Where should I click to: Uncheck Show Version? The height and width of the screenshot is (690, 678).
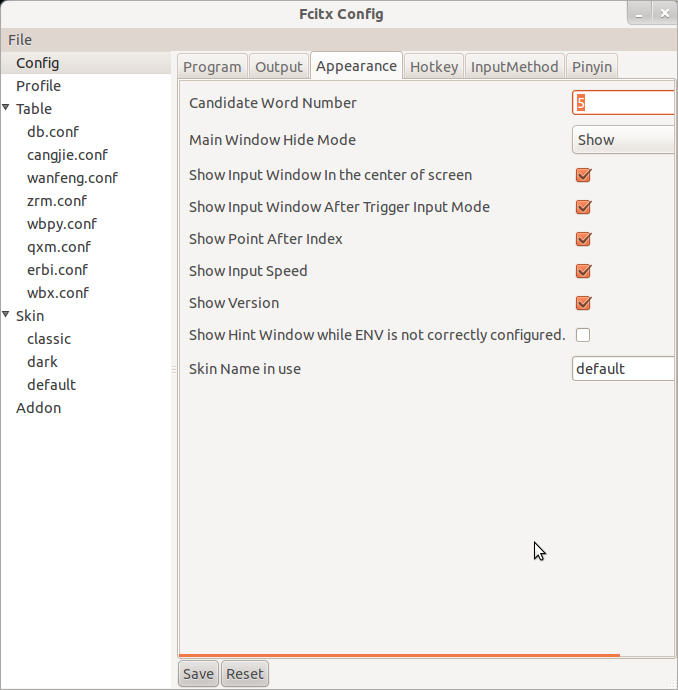coord(583,303)
